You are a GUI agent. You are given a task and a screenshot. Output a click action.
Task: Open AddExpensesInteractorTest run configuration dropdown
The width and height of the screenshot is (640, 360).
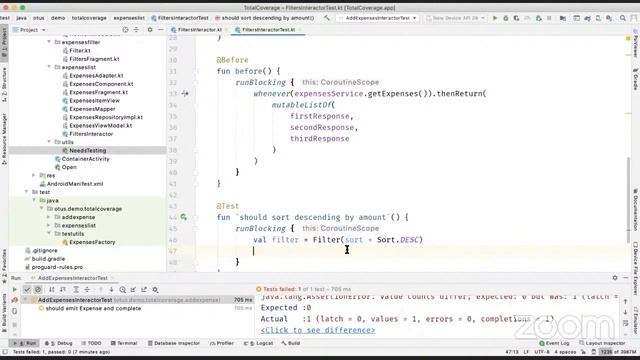click(x=378, y=18)
